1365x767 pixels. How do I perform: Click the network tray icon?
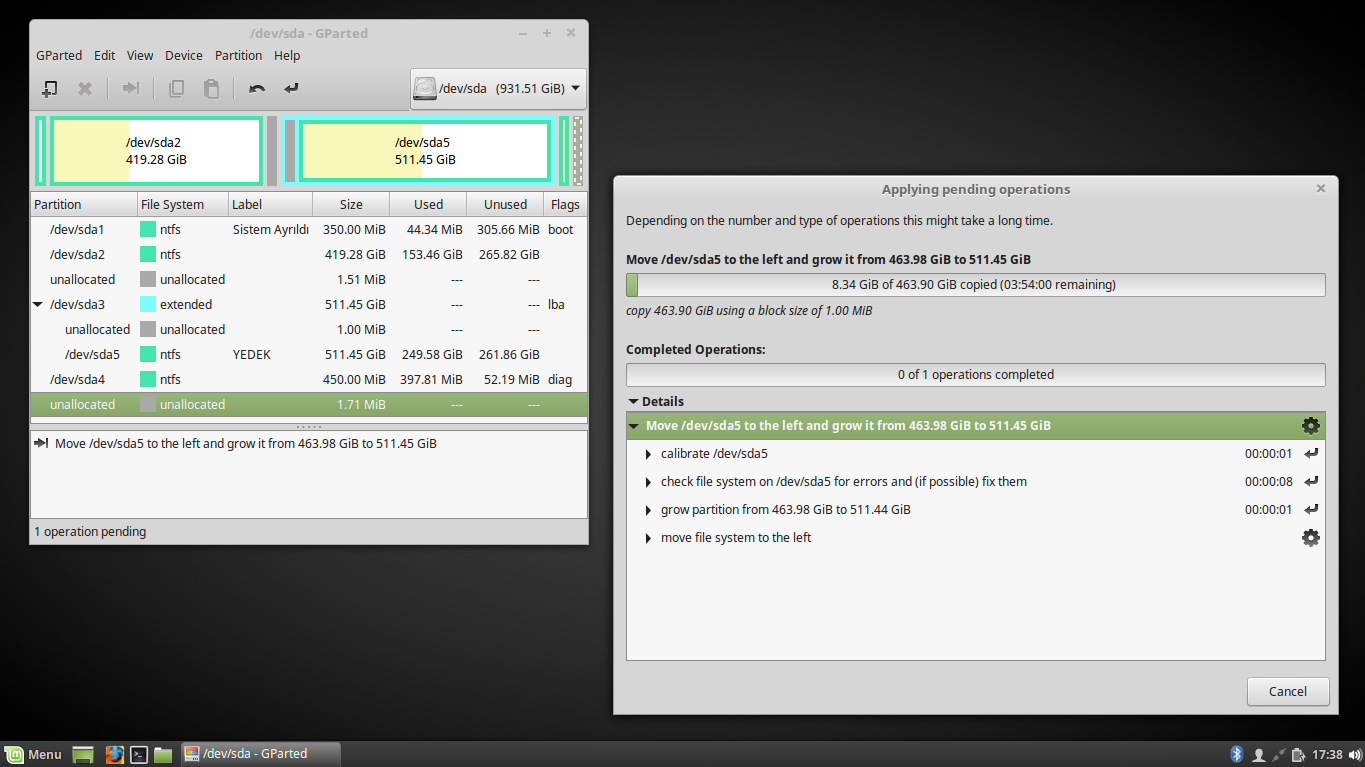tap(1278, 755)
